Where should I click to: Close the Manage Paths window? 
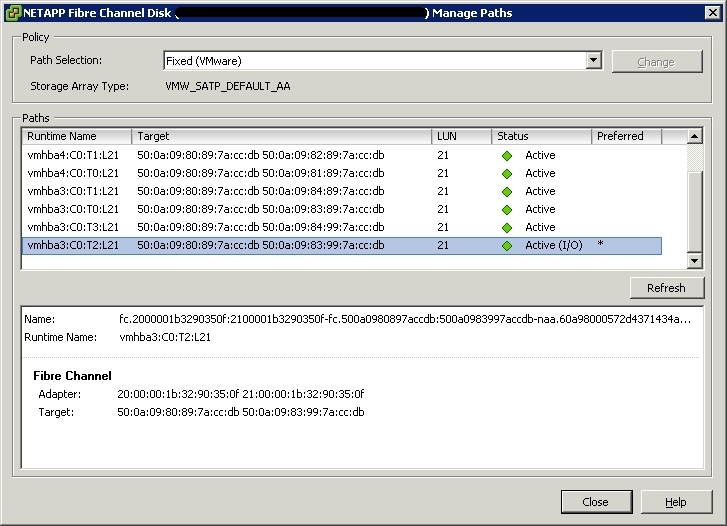(713, 13)
